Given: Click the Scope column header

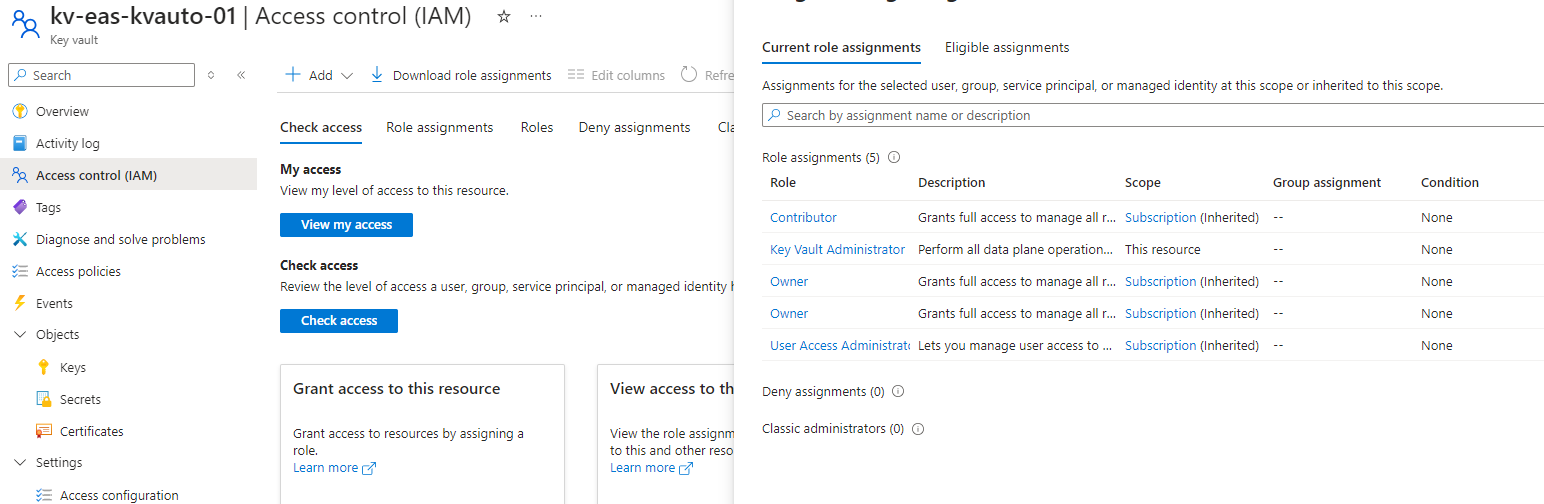Looking at the screenshot, I should click(1143, 183).
